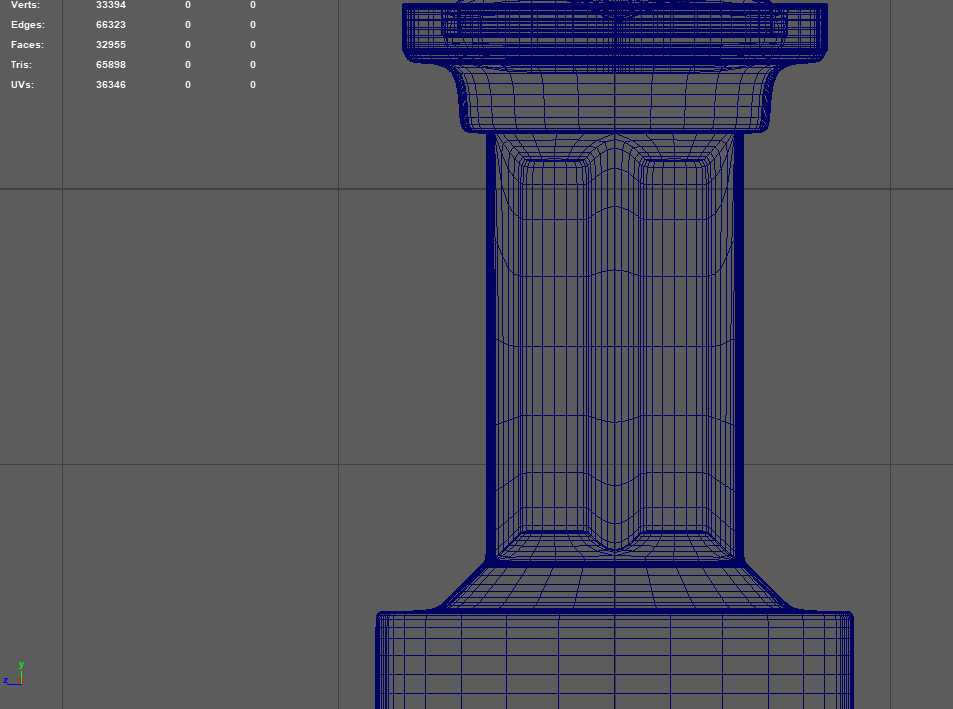The height and width of the screenshot is (709, 953).
Task: Click the XYZ axis orientation gizmo
Action: click(16, 674)
